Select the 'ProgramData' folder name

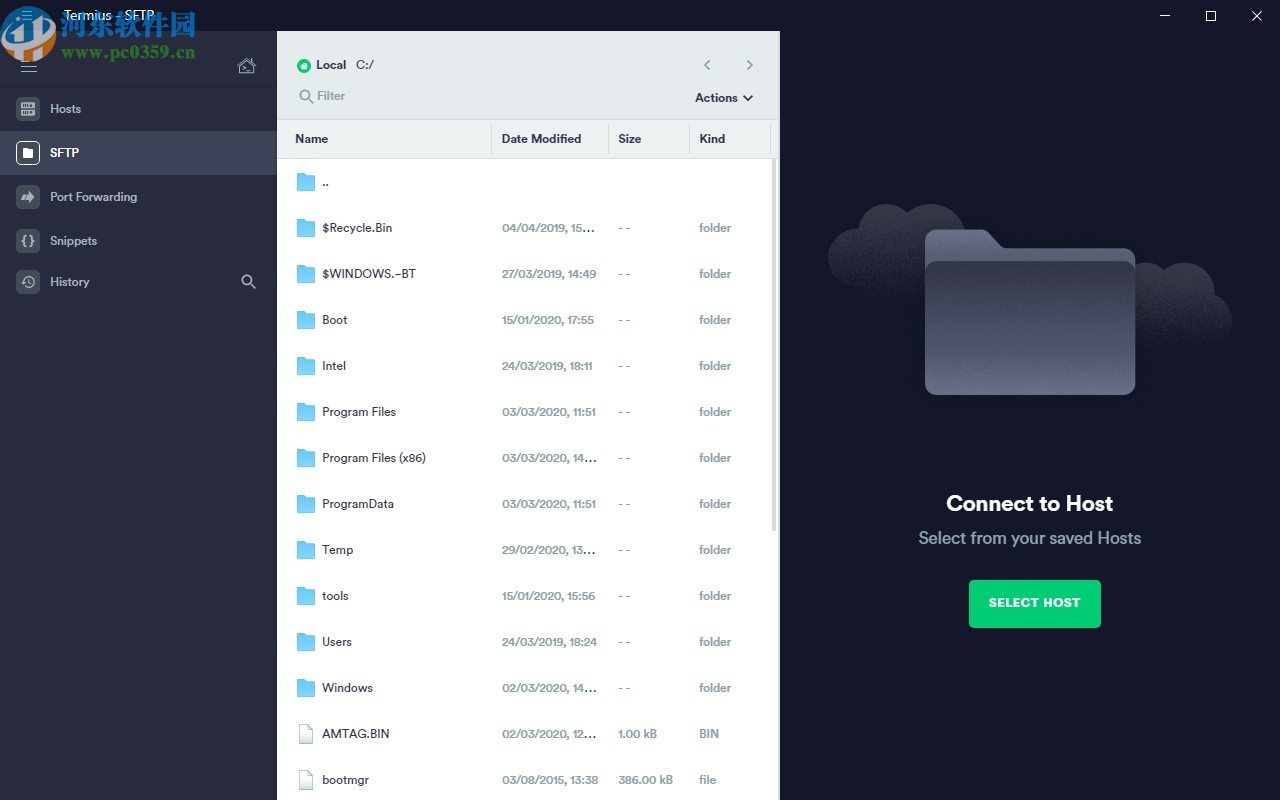coord(358,504)
